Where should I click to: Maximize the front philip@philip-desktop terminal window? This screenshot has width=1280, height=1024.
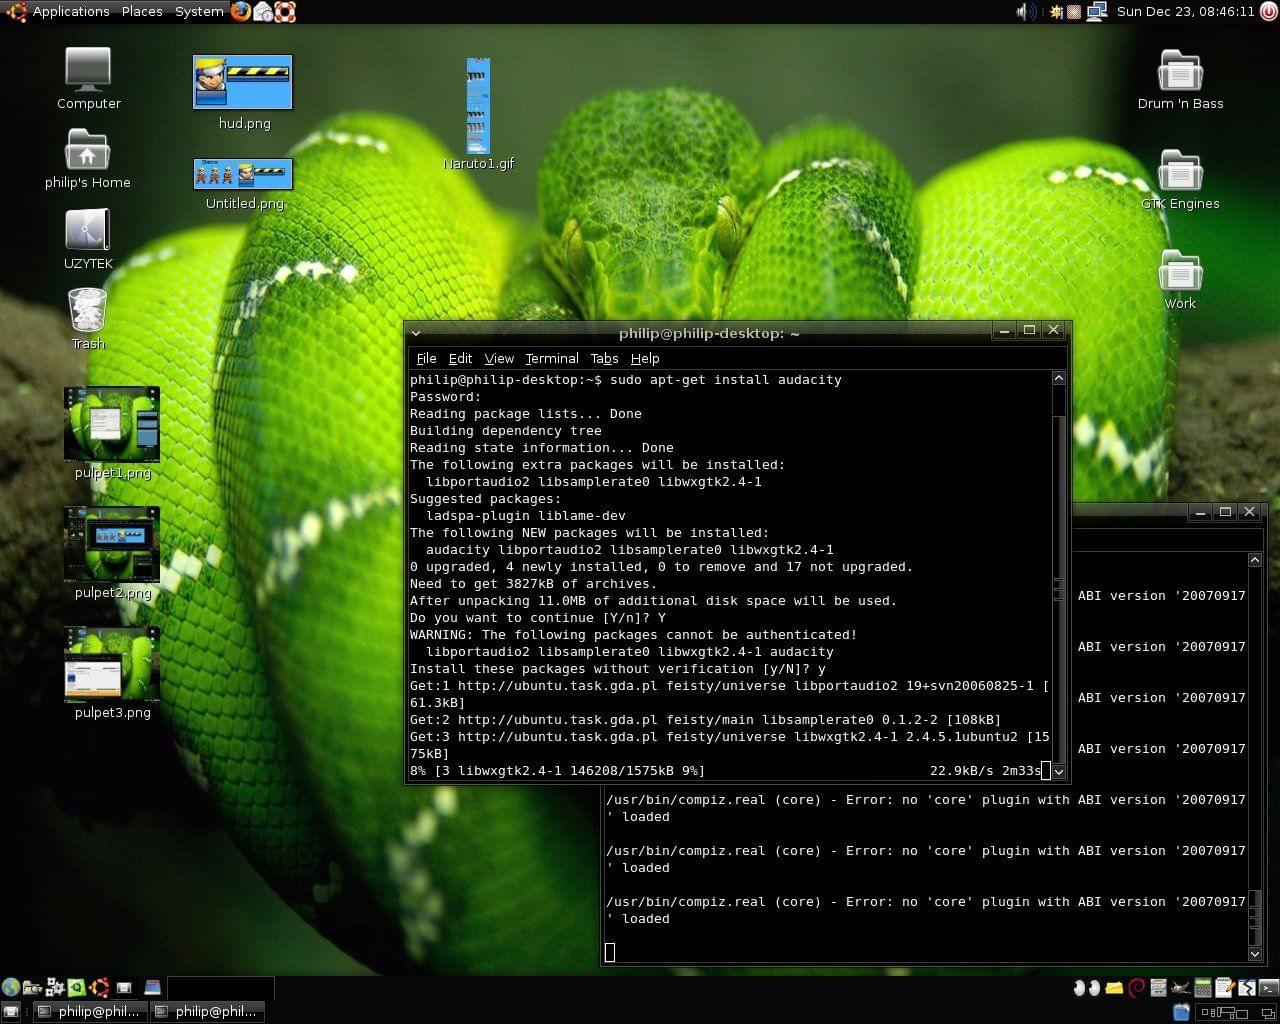coord(1029,330)
